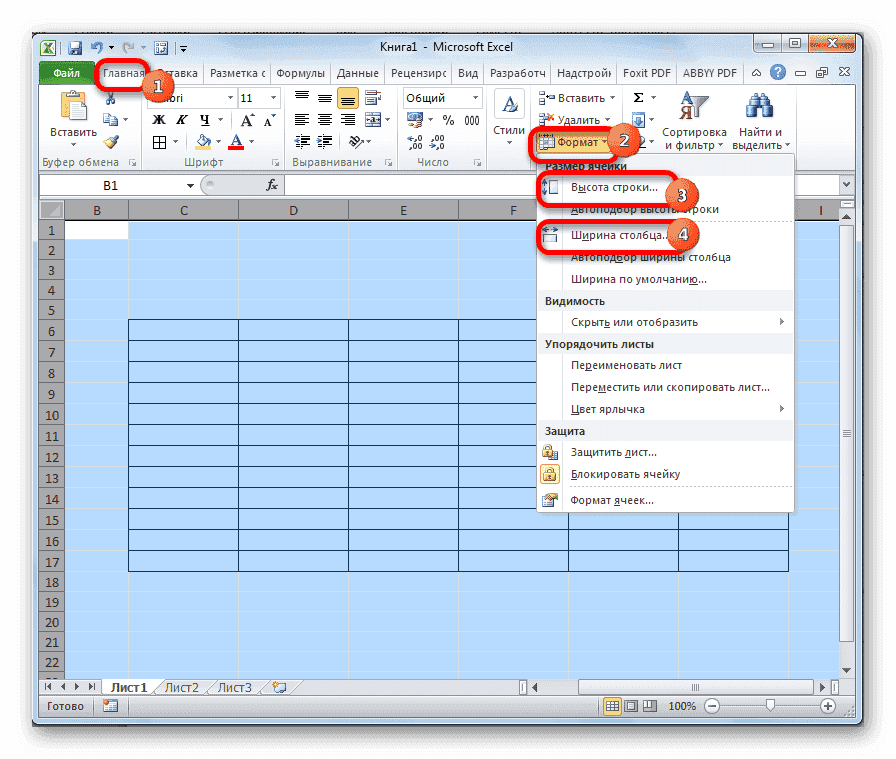
Task: Toggle text wrap in Выравнивание group
Action: coord(372,99)
